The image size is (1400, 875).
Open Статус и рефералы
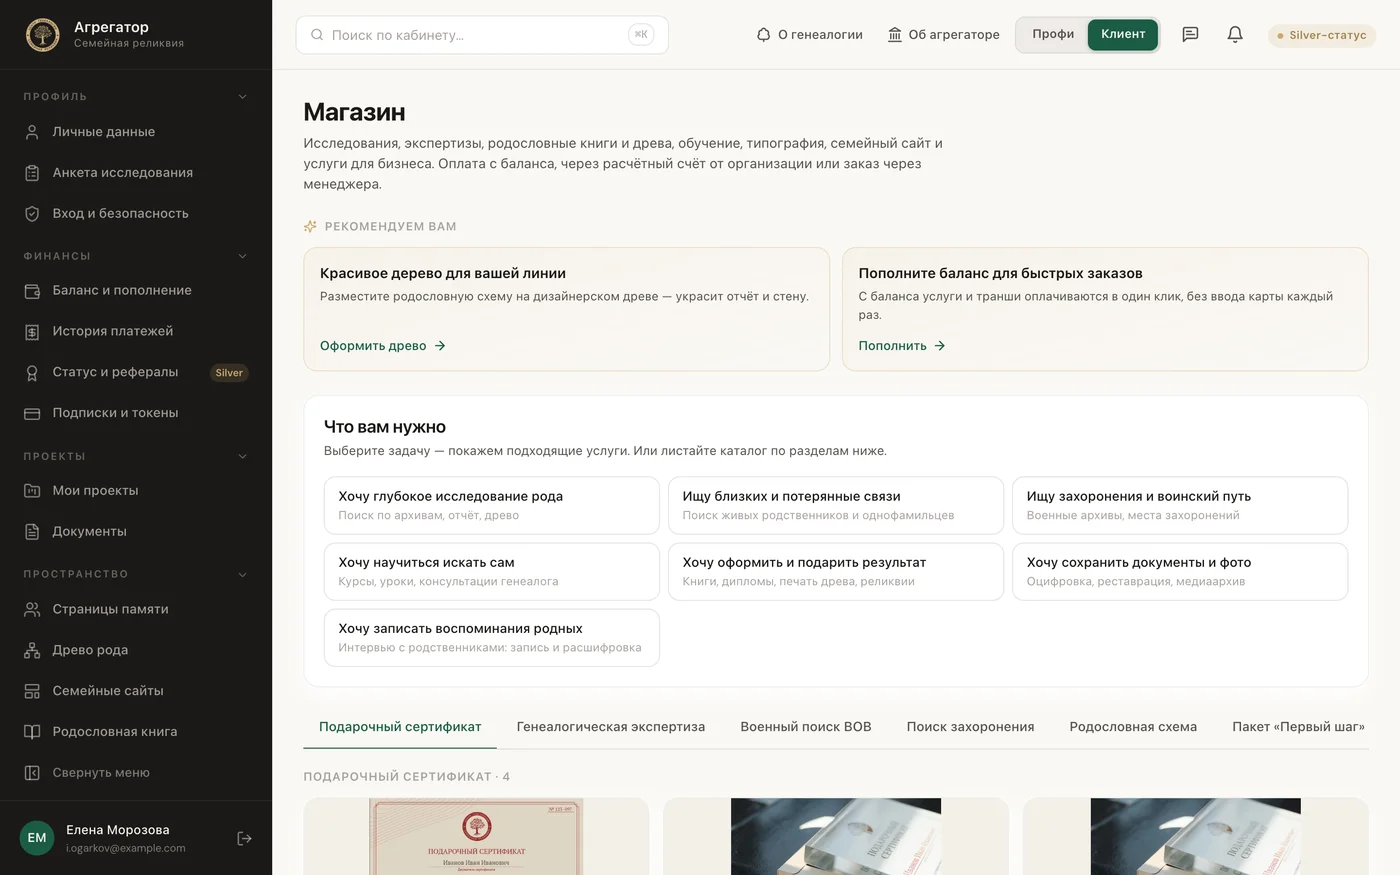click(x=136, y=373)
